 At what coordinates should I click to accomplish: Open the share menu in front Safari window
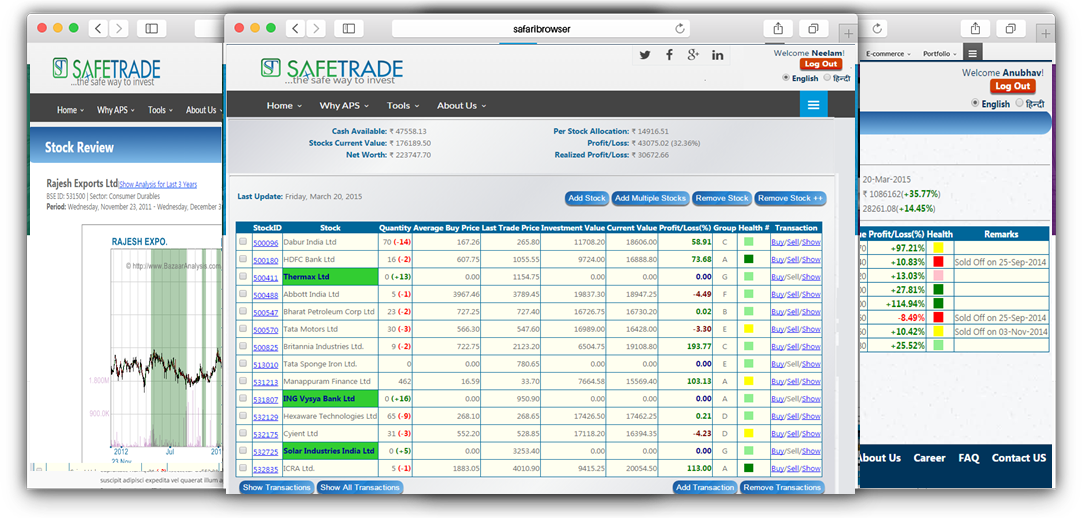point(778,28)
